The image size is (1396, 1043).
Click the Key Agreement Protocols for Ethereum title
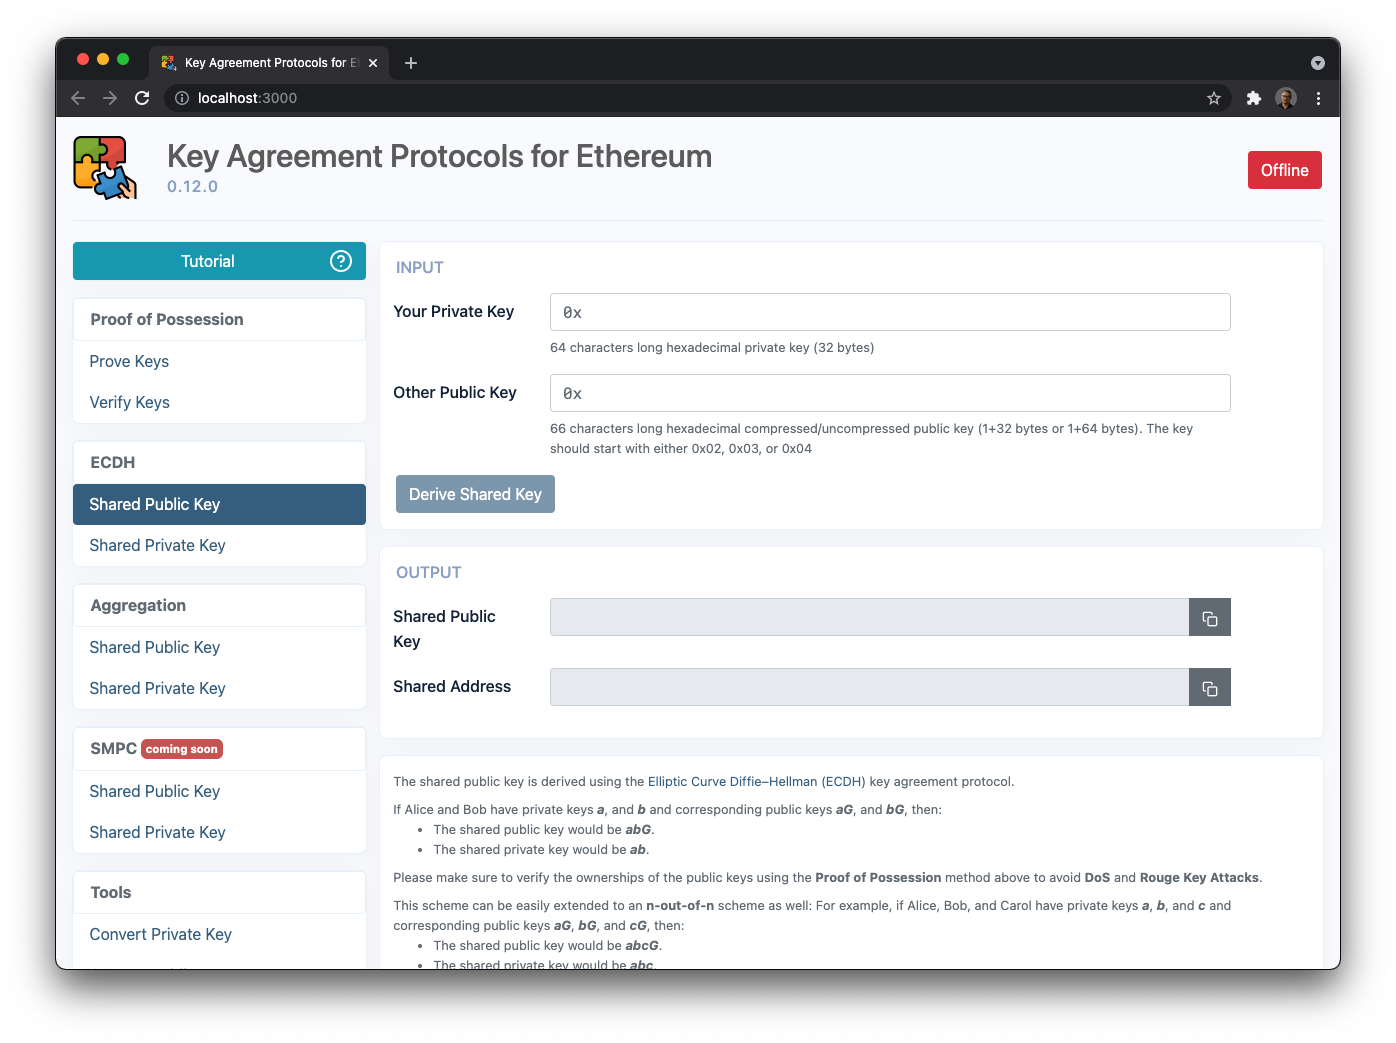pos(439,157)
